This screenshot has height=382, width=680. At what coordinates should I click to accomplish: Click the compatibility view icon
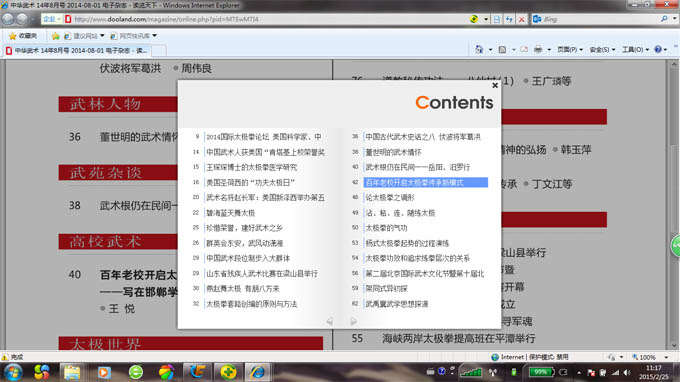497,19
